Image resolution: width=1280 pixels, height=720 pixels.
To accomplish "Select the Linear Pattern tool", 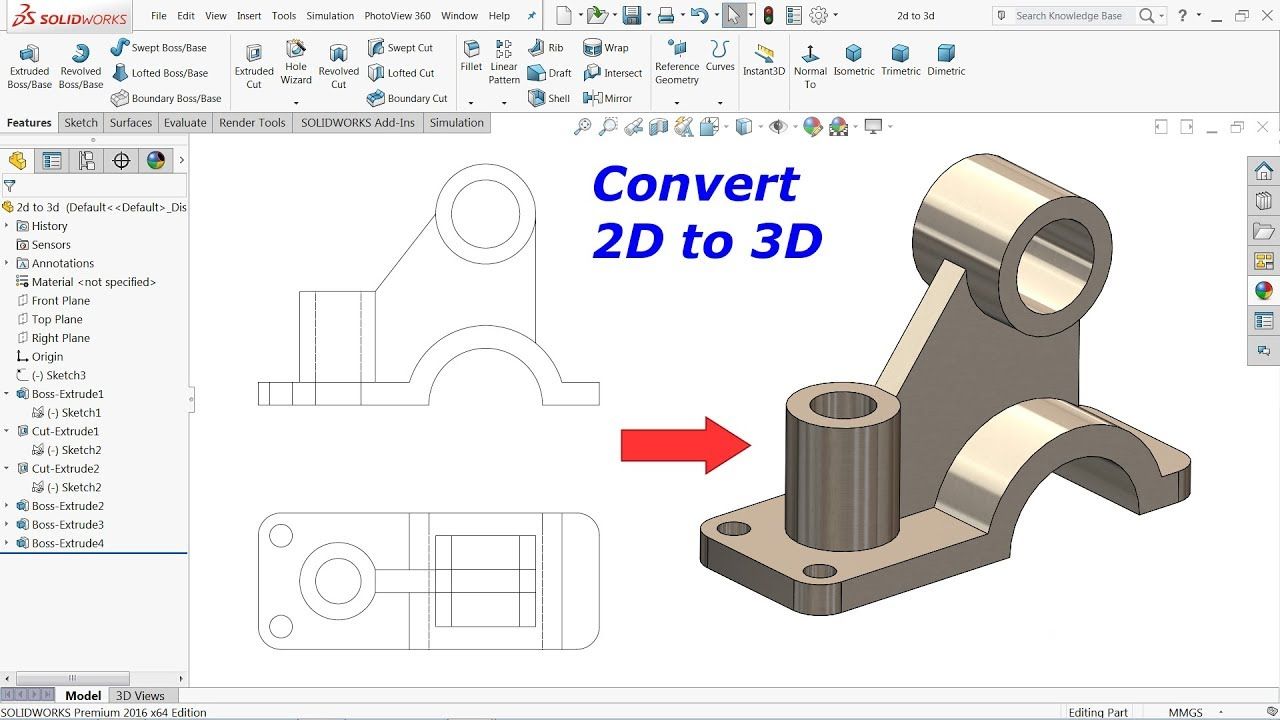I will [x=504, y=63].
